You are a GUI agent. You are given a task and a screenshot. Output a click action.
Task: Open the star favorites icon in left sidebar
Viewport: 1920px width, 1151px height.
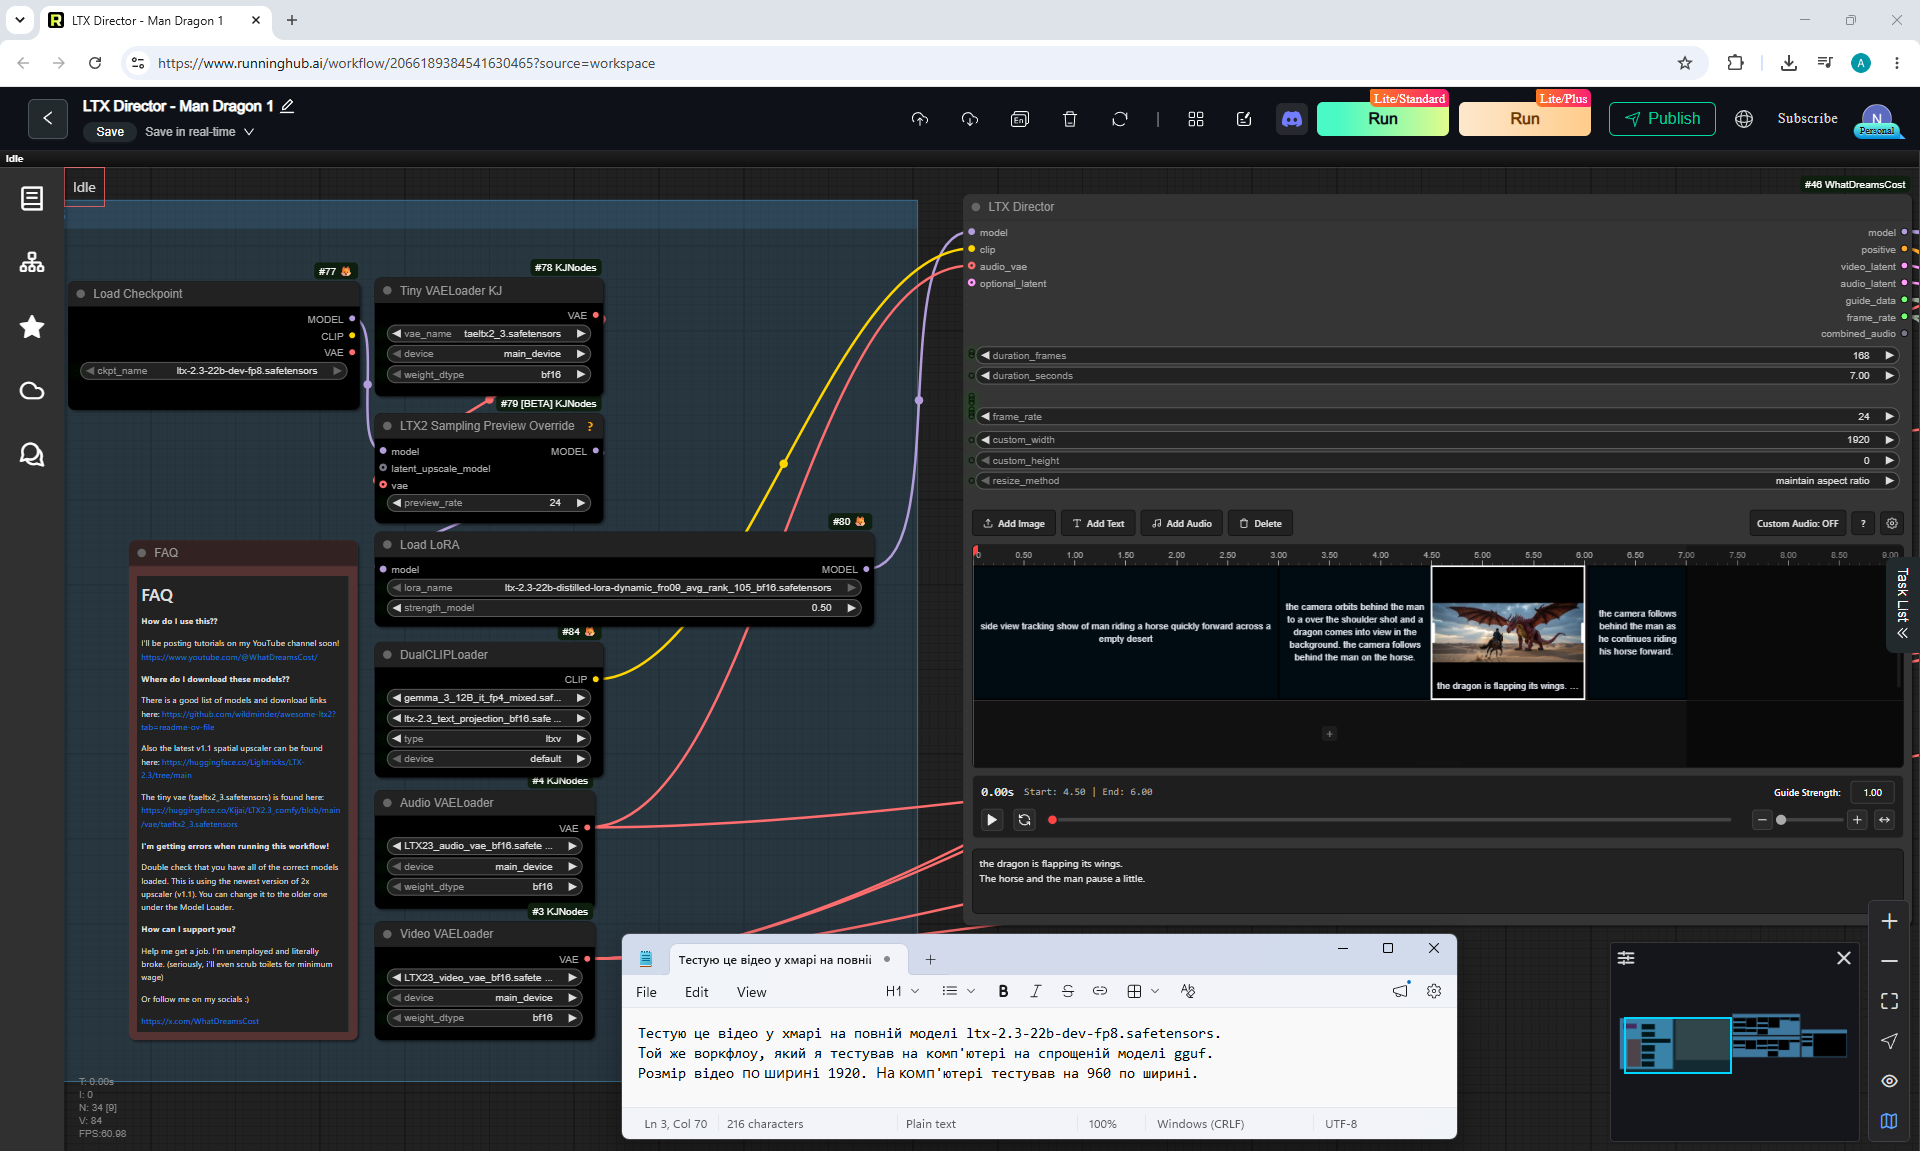click(32, 326)
